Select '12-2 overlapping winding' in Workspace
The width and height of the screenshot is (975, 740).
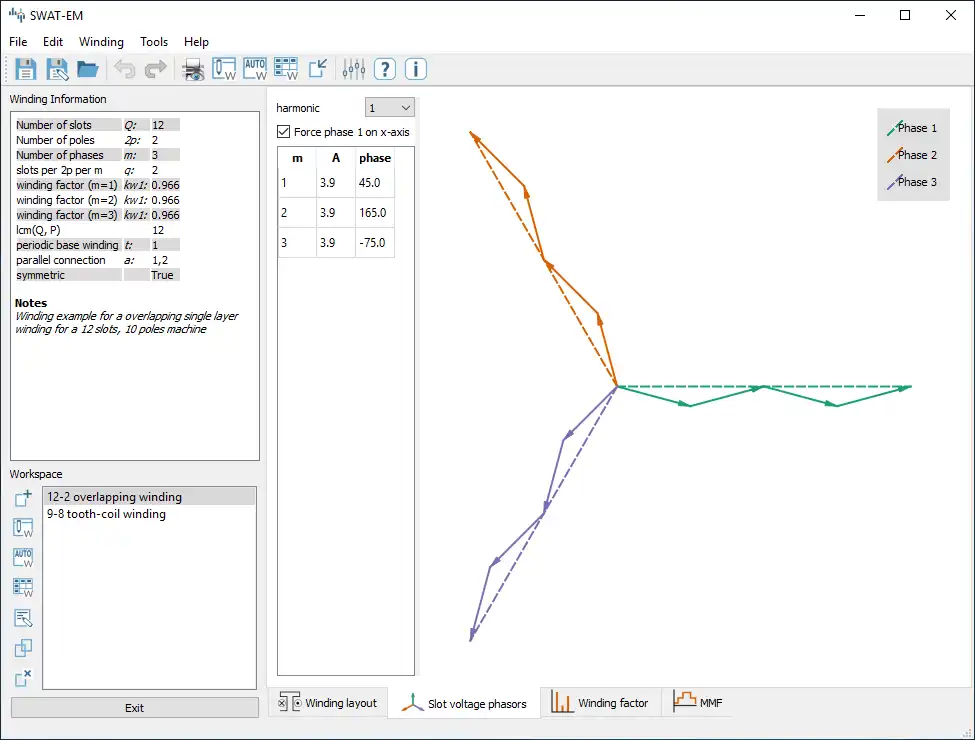pos(149,497)
